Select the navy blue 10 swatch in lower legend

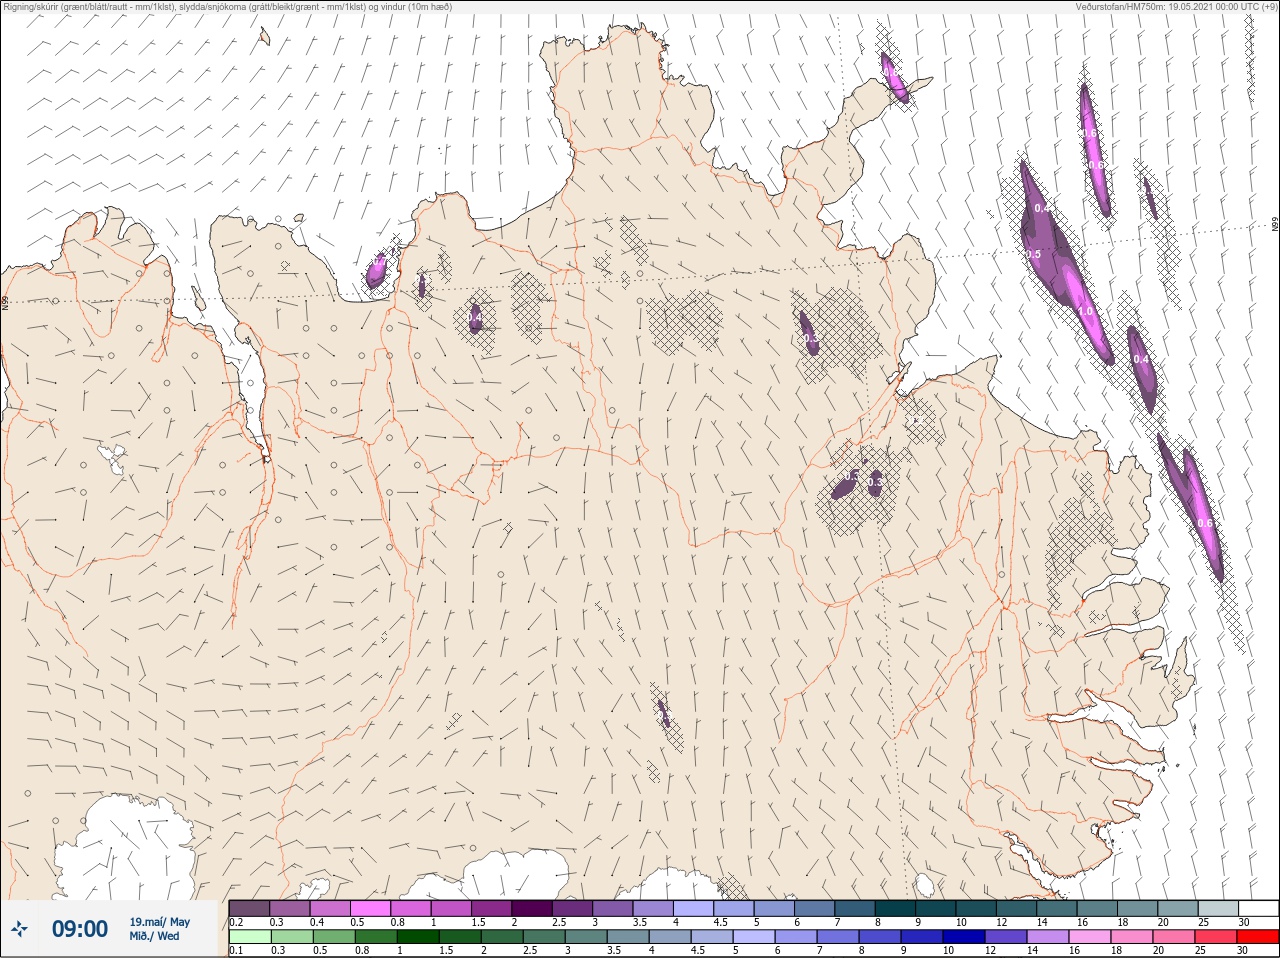pyautogui.click(x=965, y=937)
